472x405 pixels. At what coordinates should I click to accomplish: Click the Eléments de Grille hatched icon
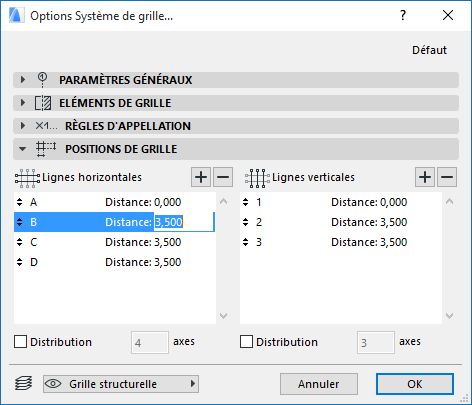pos(43,103)
